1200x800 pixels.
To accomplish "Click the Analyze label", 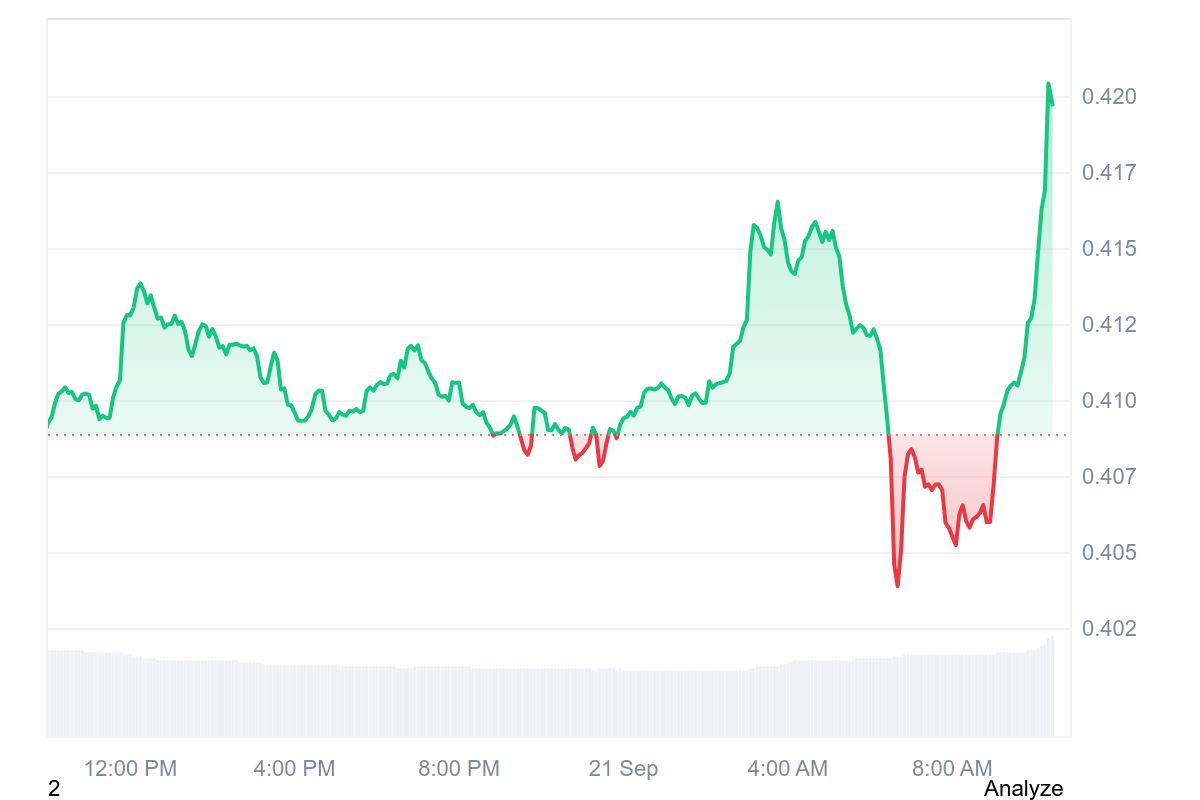I will (x=1023, y=789).
